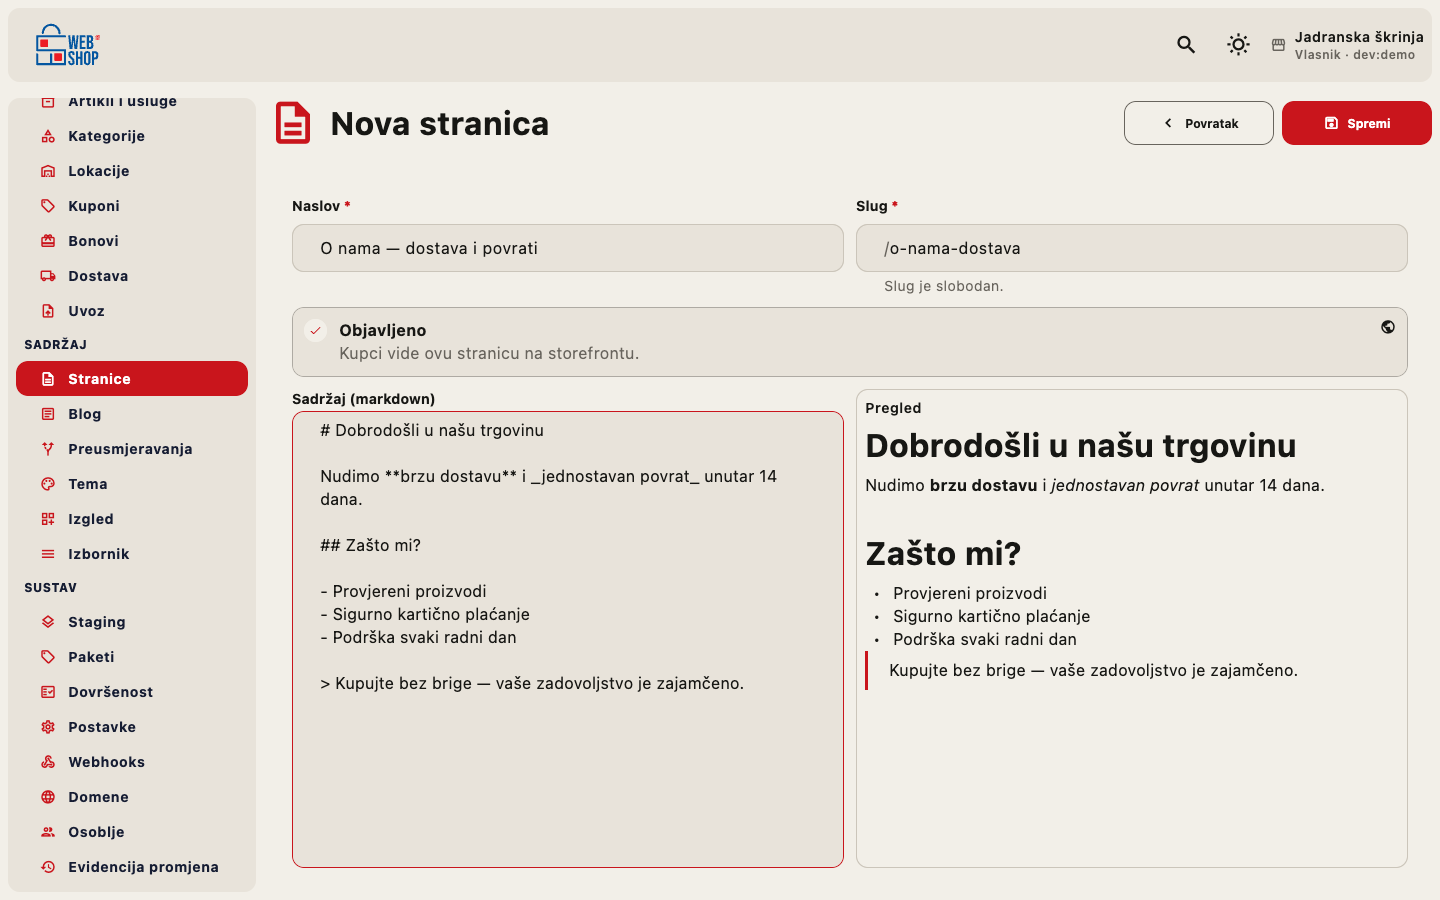The image size is (1440, 900).
Task: Open Dovršenost in the sidebar
Action: [132, 692]
